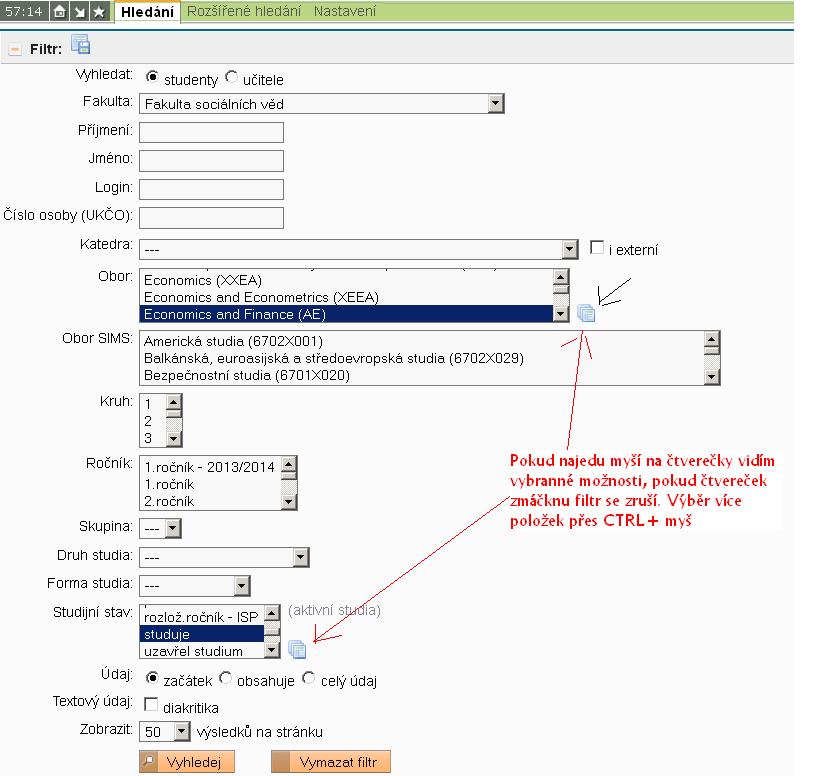
Task: Click the selected-items icon beside Obor list
Action: pyautogui.click(x=586, y=313)
